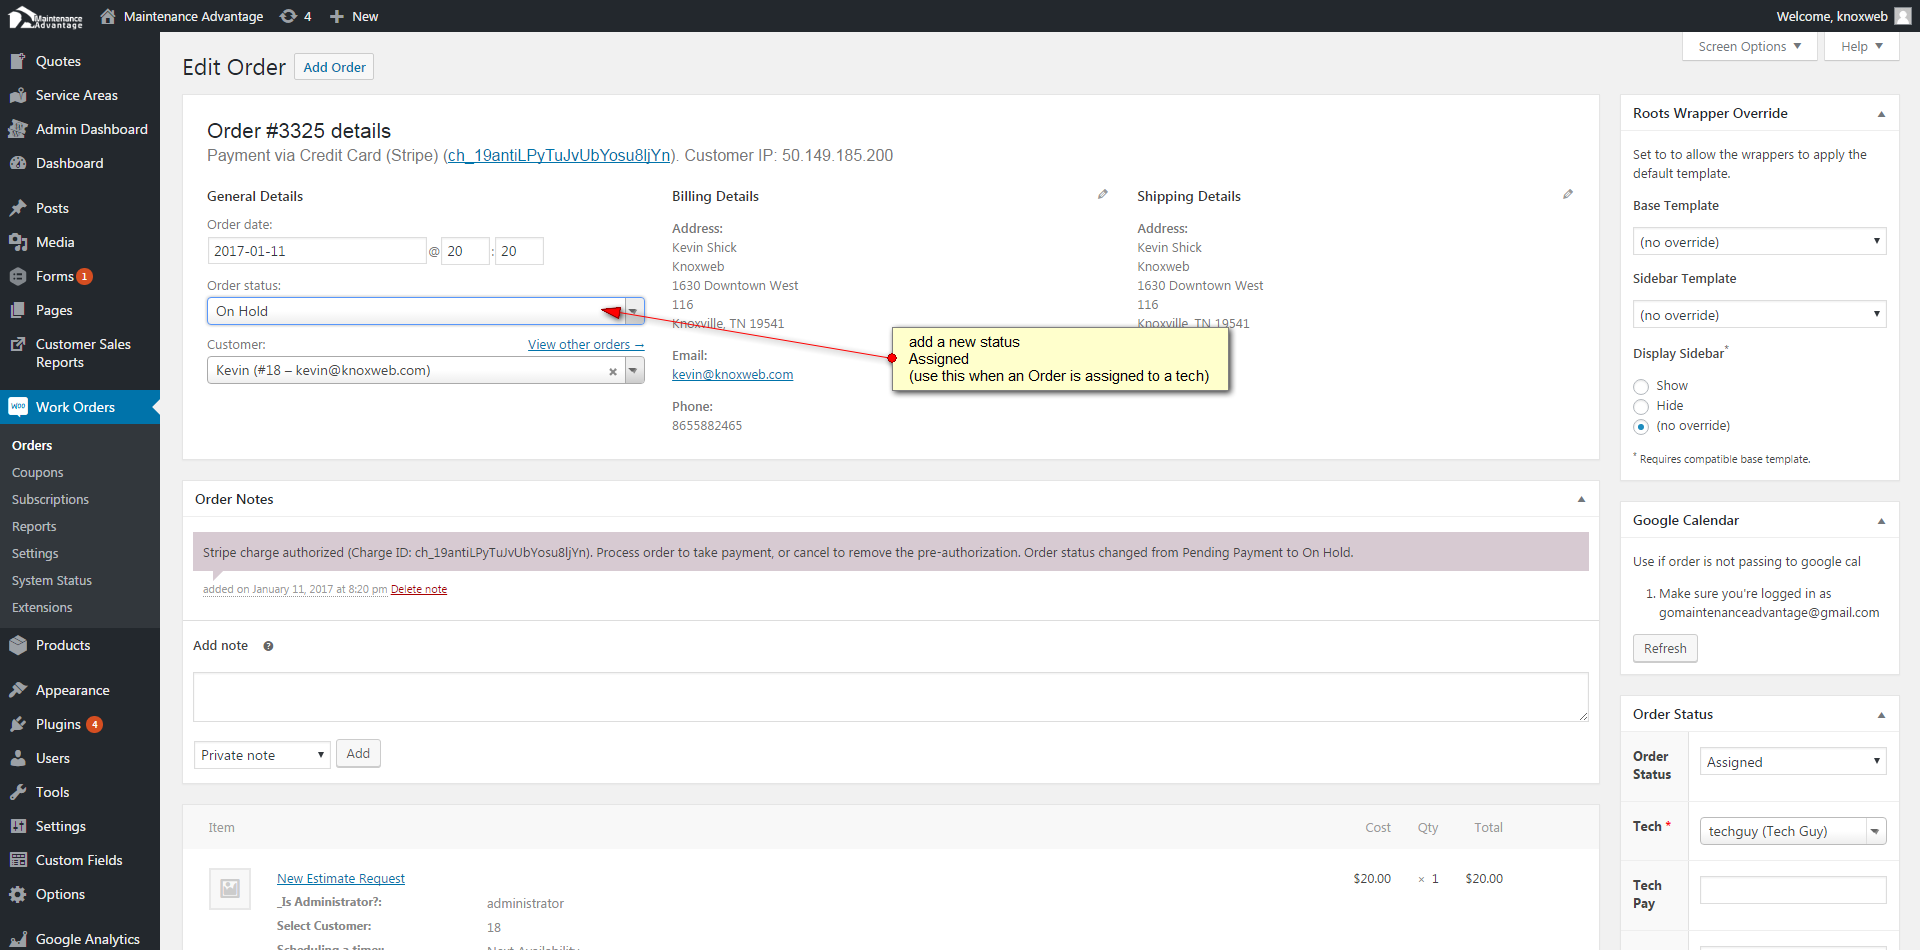
Task: Open the Orders submenu item
Action: [32, 445]
